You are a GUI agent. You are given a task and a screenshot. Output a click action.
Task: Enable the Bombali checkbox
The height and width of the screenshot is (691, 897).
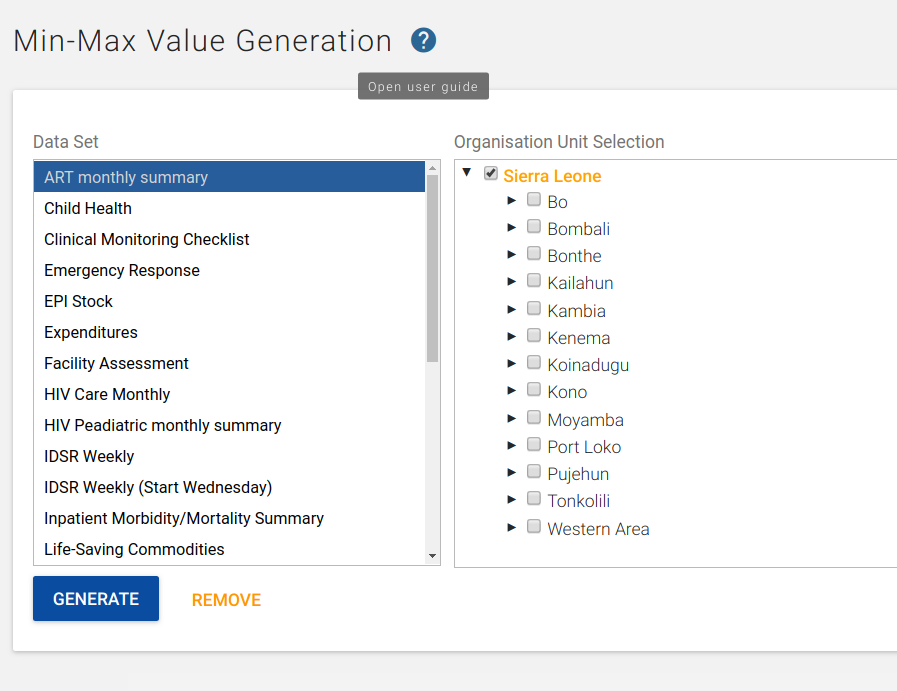click(534, 226)
